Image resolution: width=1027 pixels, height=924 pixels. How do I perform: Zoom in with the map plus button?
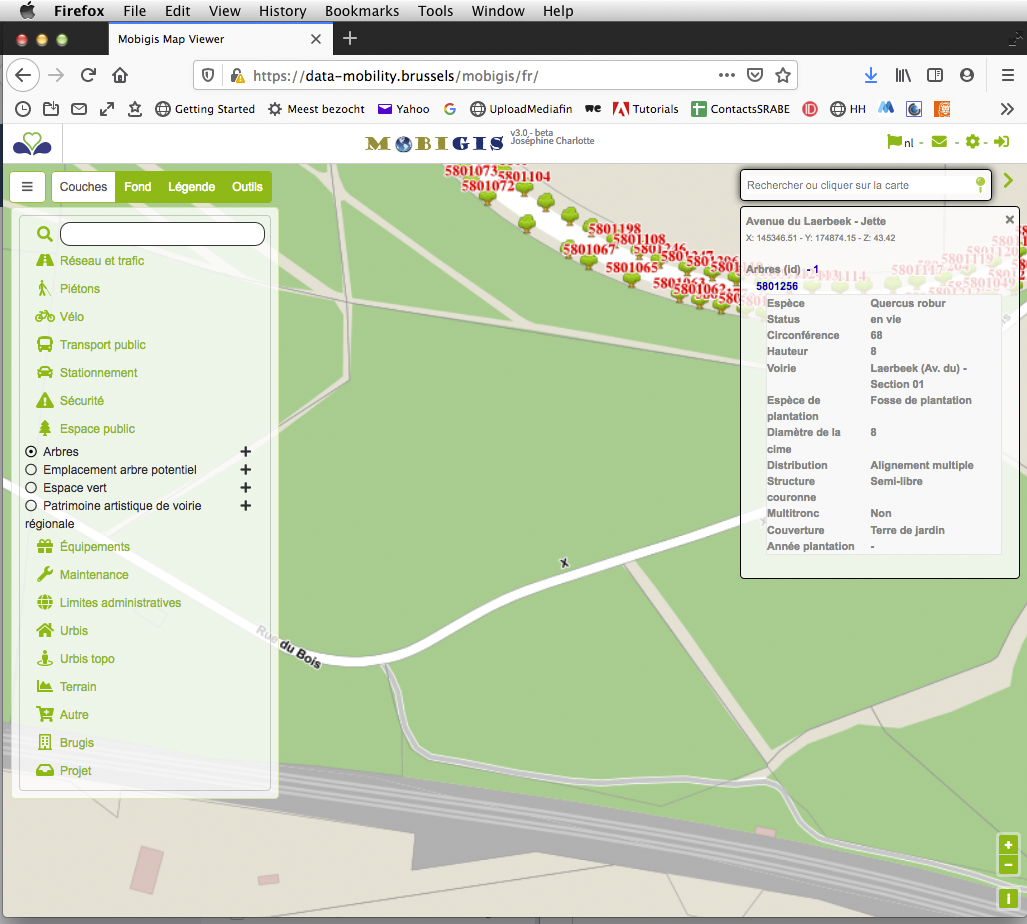coord(1008,845)
